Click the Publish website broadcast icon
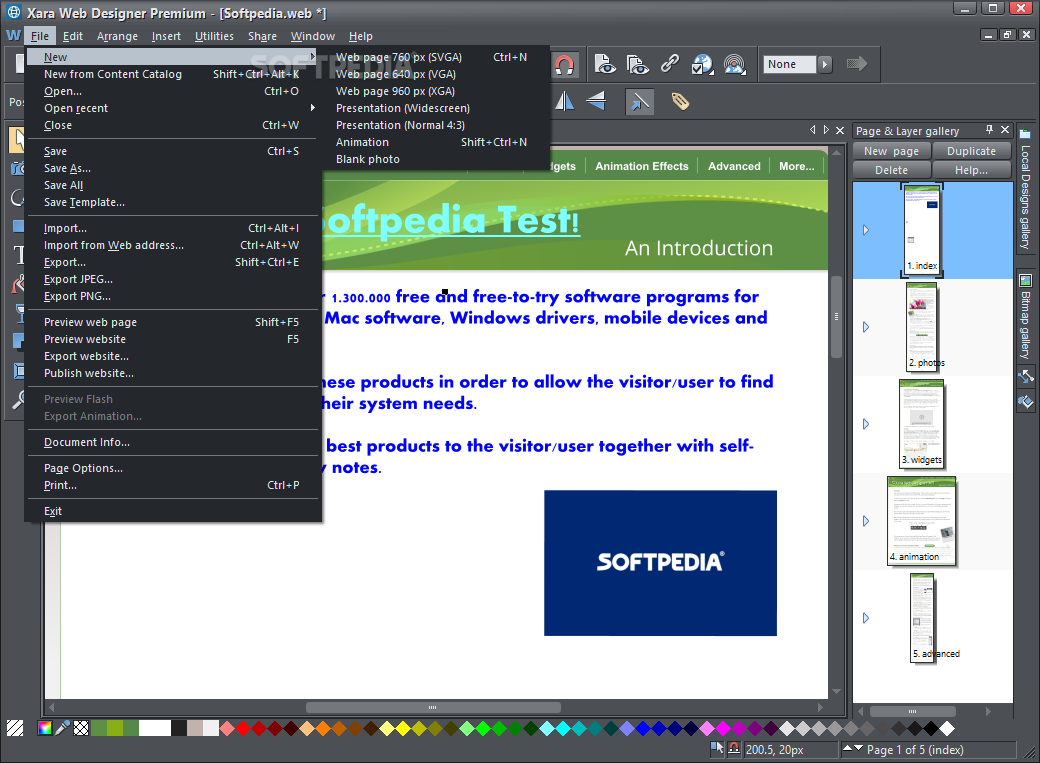The width and height of the screenshot is (1040, 763). (x=734, y=64)
